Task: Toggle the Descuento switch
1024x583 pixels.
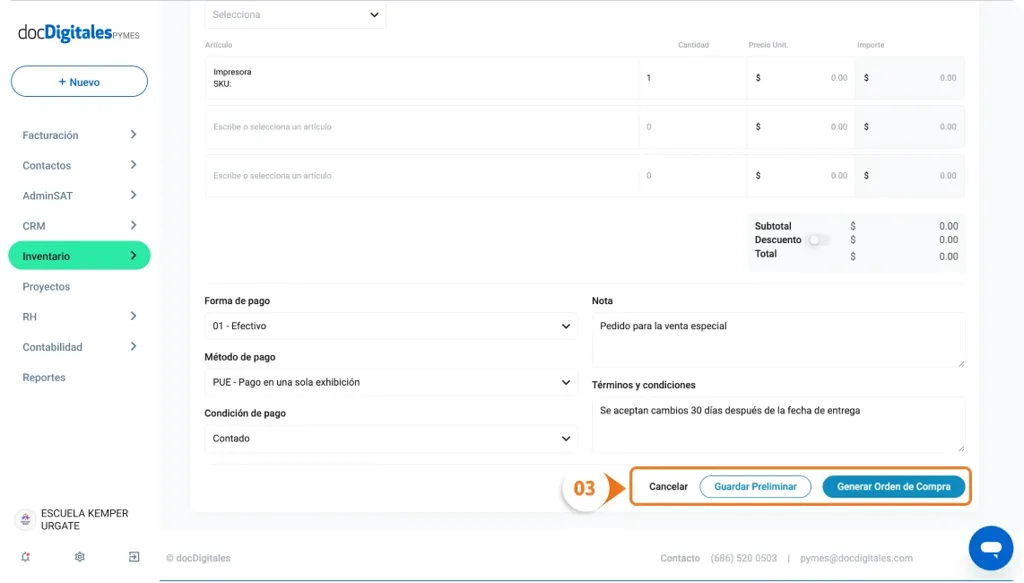Action: 819,240
